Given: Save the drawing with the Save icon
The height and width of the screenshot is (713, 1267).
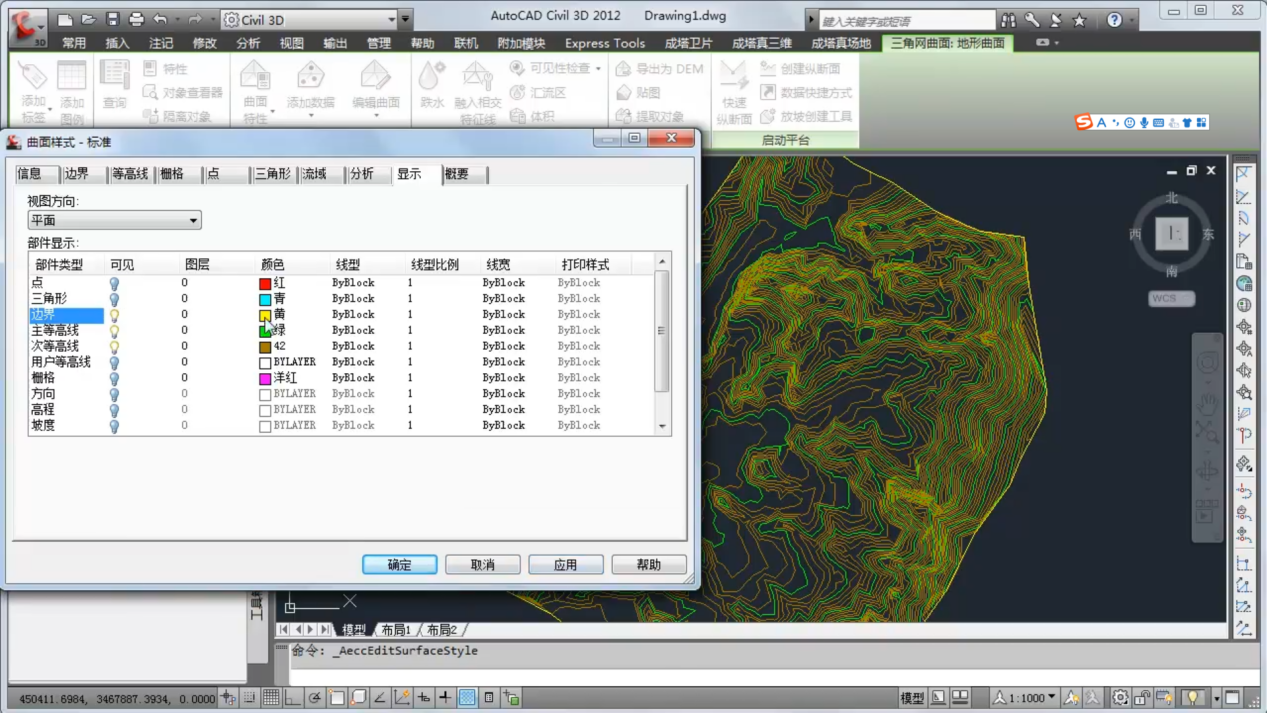Looking at the screenshot, I should click(112, 19).
